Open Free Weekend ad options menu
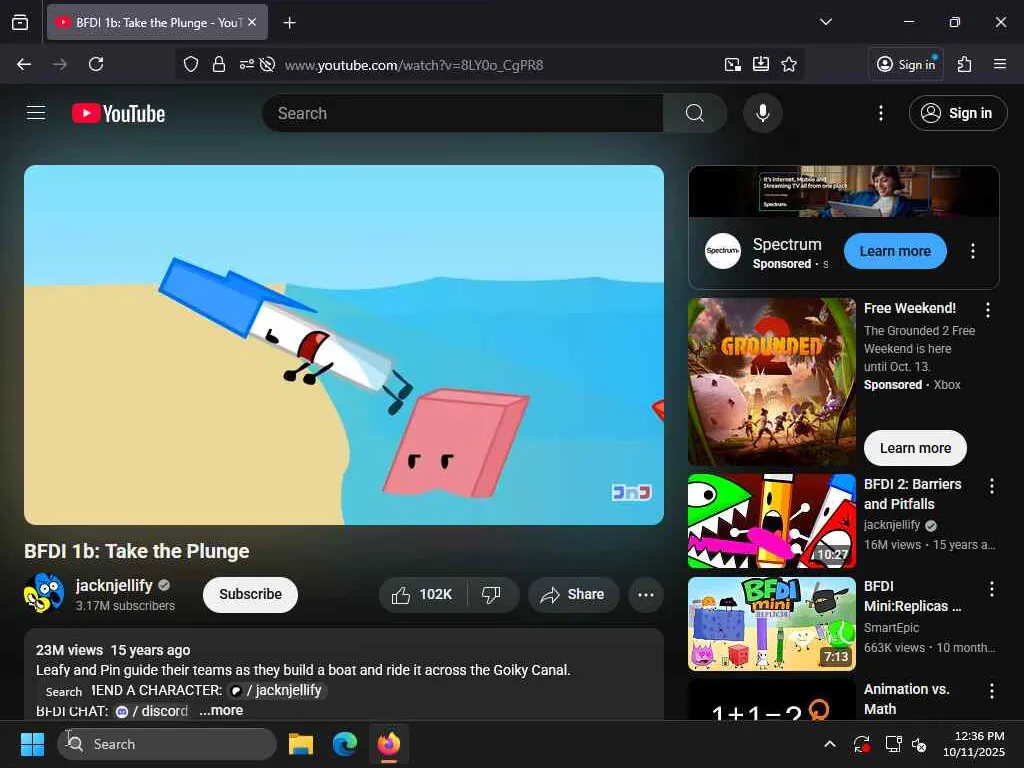The width and height of the screenshot is (1024, 768). click(x=987, y=310)
